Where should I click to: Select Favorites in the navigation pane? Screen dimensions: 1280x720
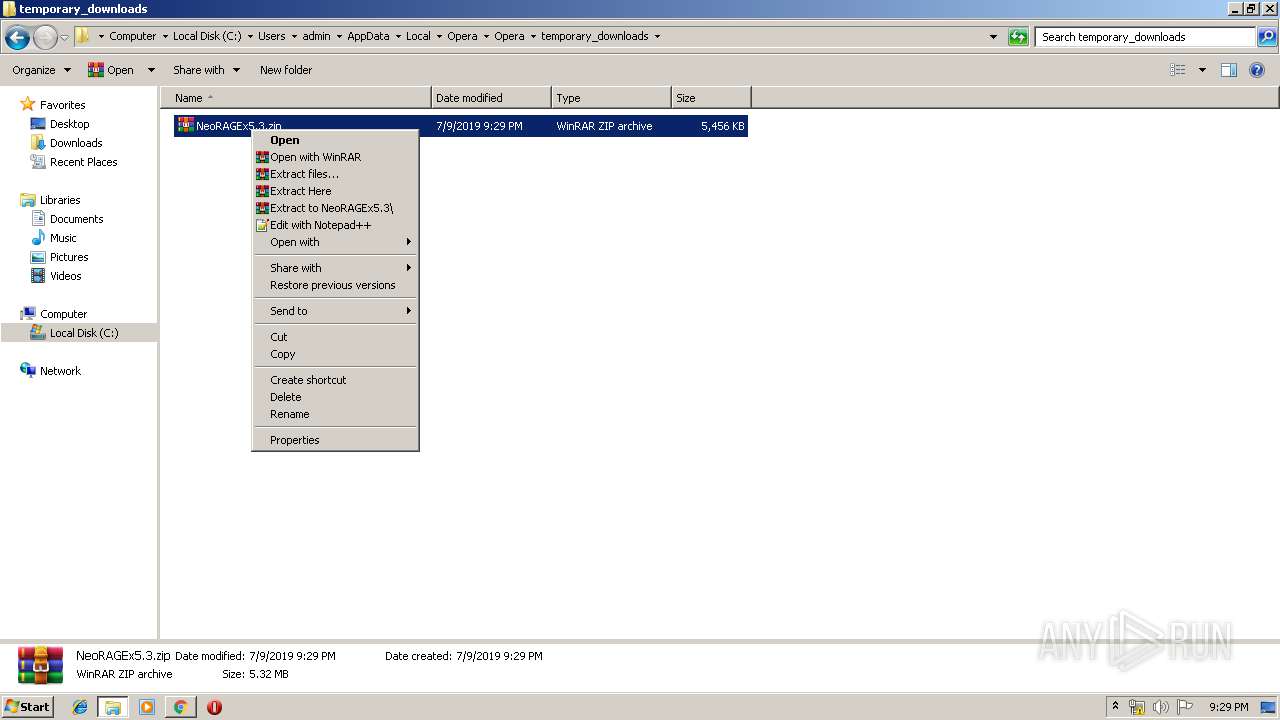pos(62,105)
